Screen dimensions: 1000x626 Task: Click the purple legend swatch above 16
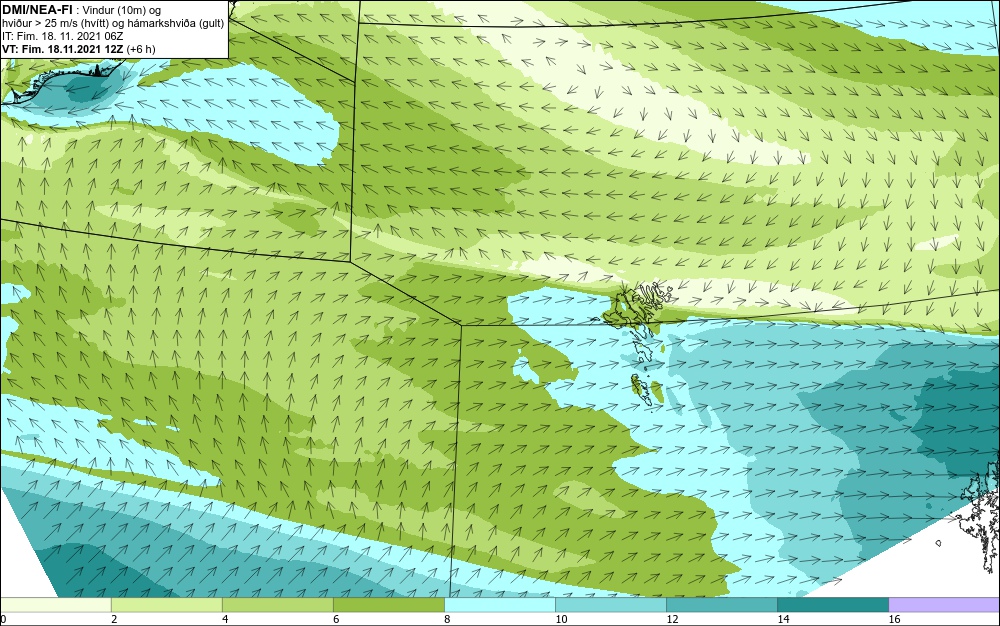click(944, 605)
